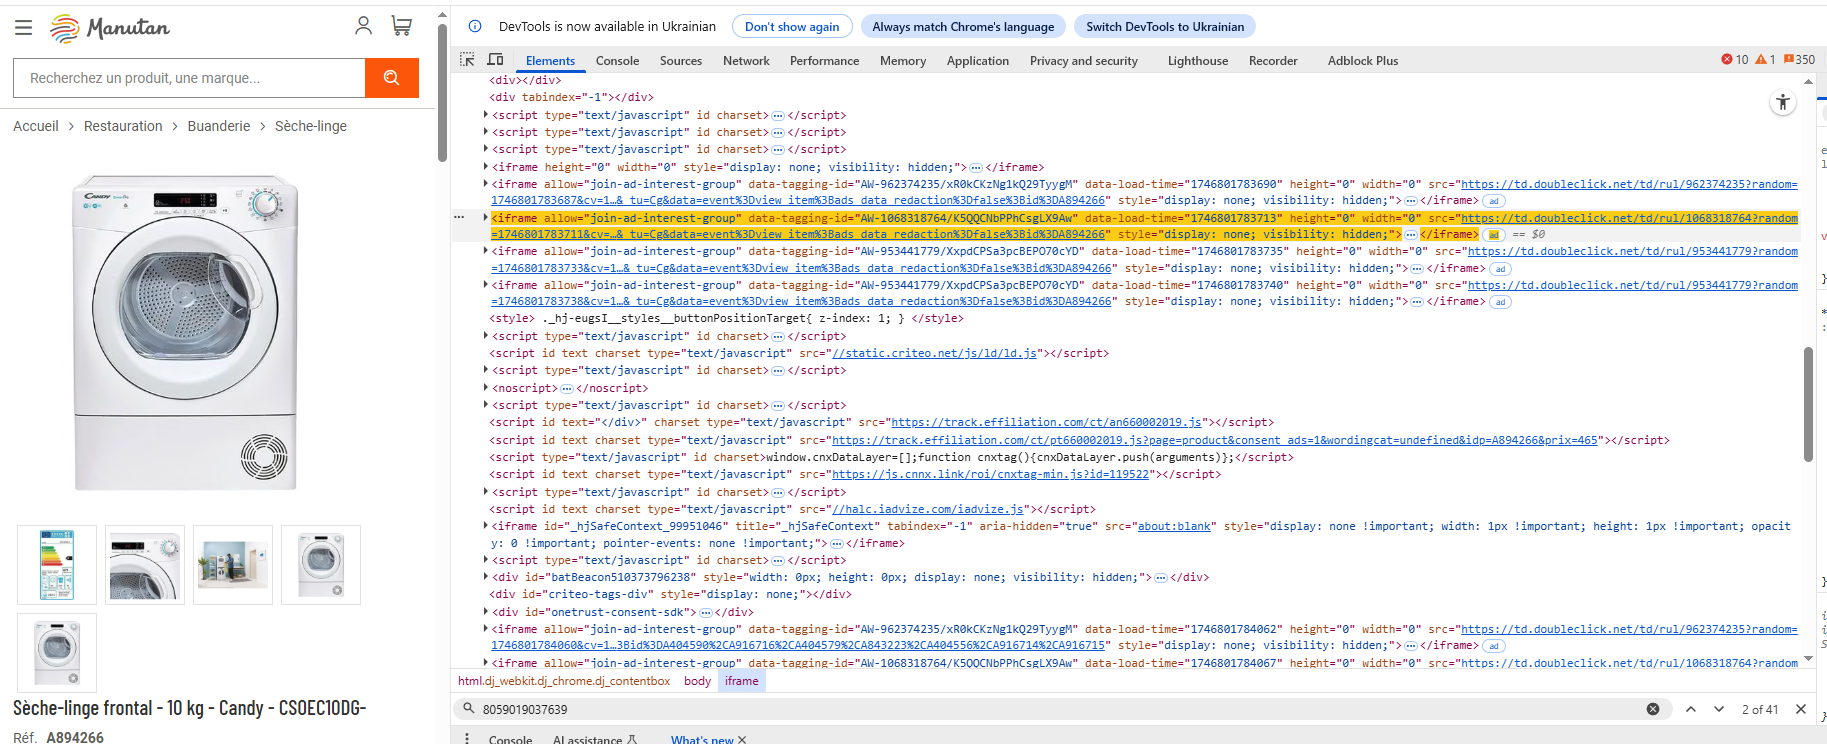Screen dimensions: 1827x744
Task: Click the red errors count indicator
Action: 1735,60
